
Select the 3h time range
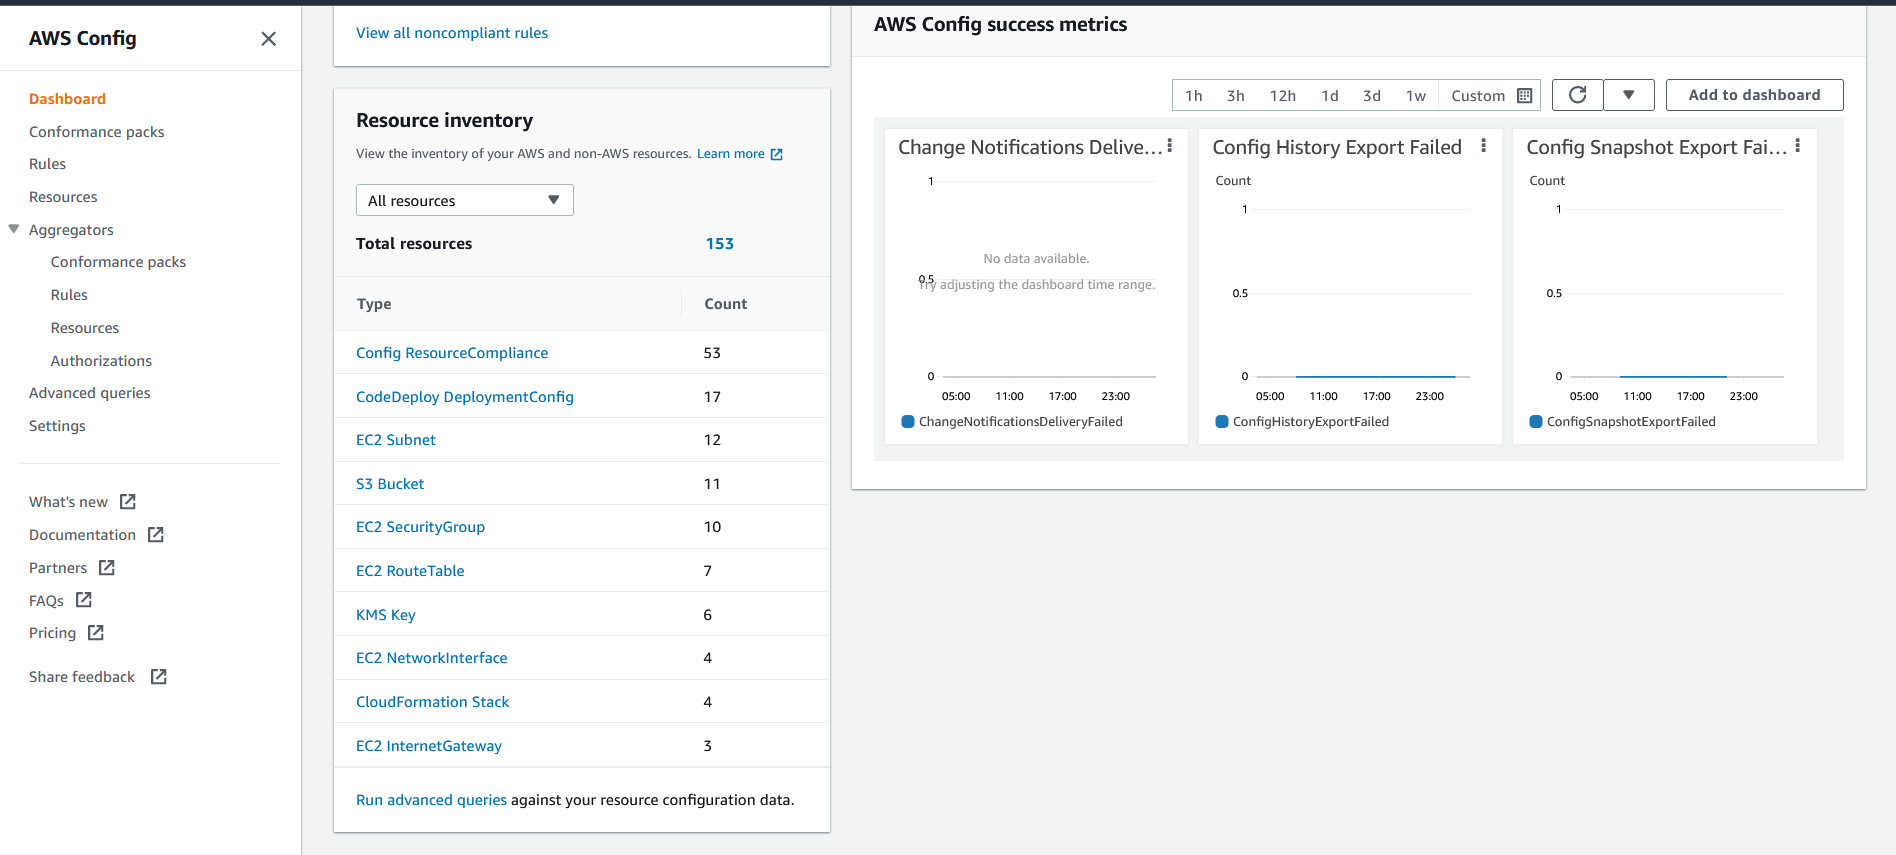pyautogui.click(x=1236, y=96)
